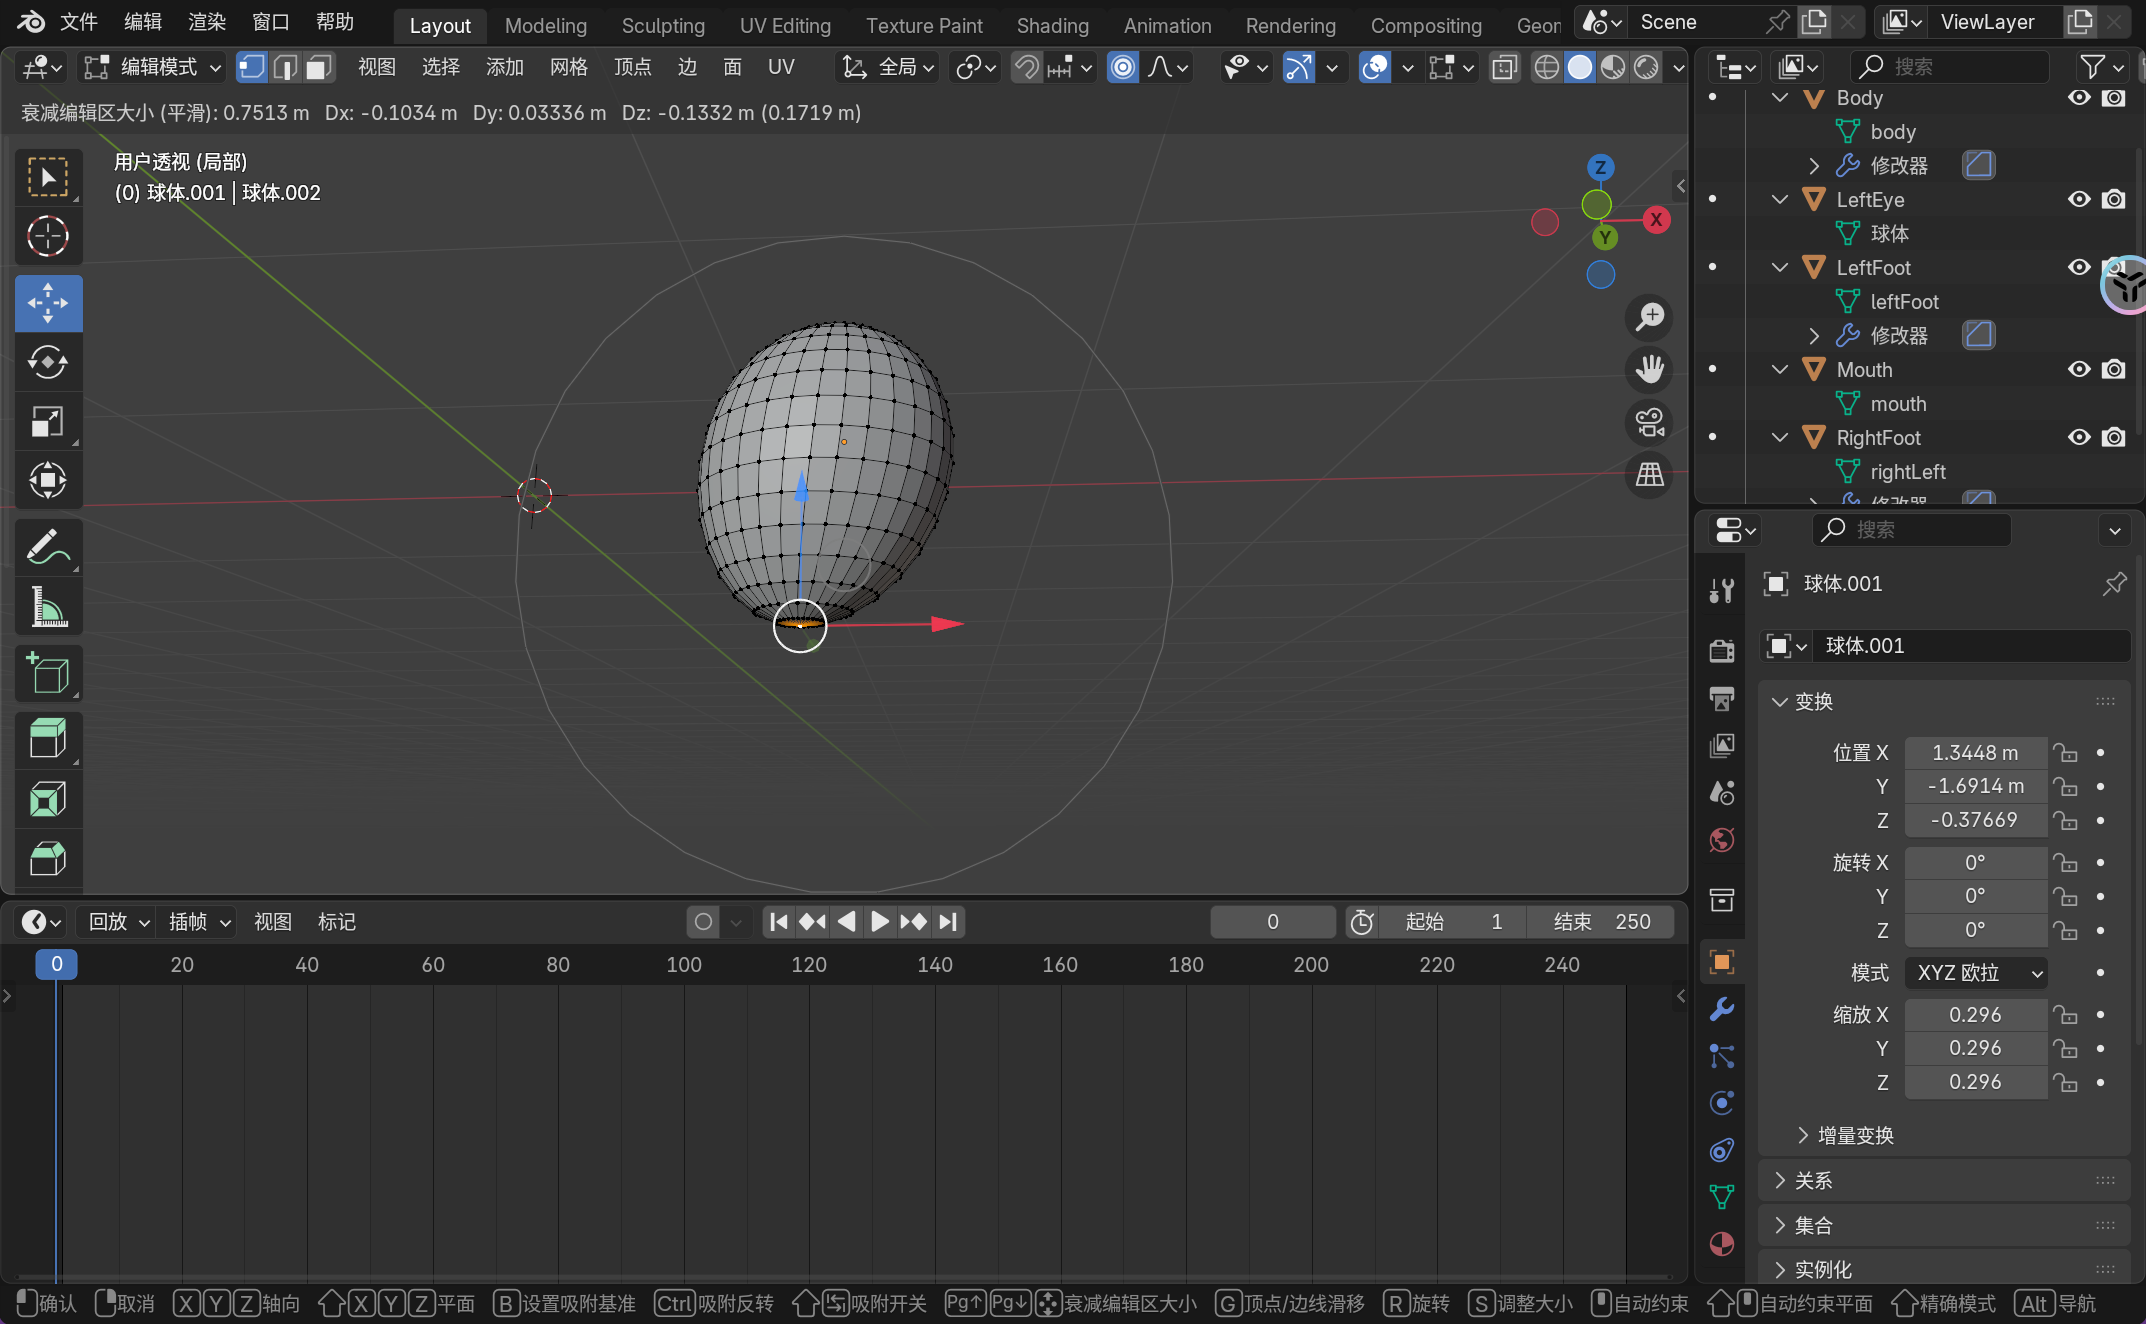Open the XYZ 欧拉 rotation mode dropdown
The width and height of the screenshot is (2146, 1324).
pos(1976,972)
